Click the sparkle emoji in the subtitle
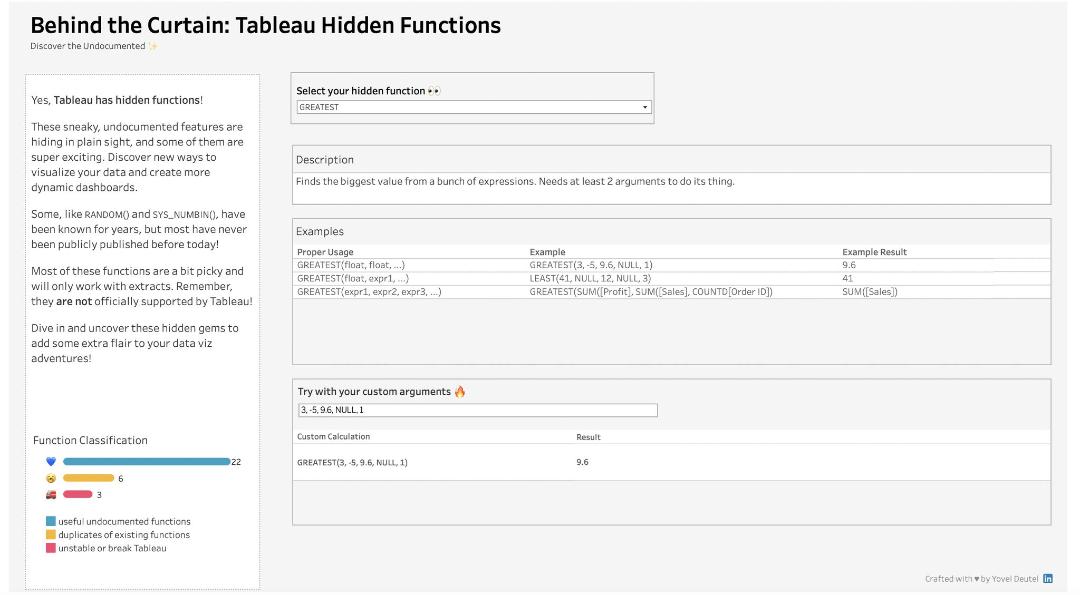This screenshot has width=1080, height=595. tap(153, 46)
